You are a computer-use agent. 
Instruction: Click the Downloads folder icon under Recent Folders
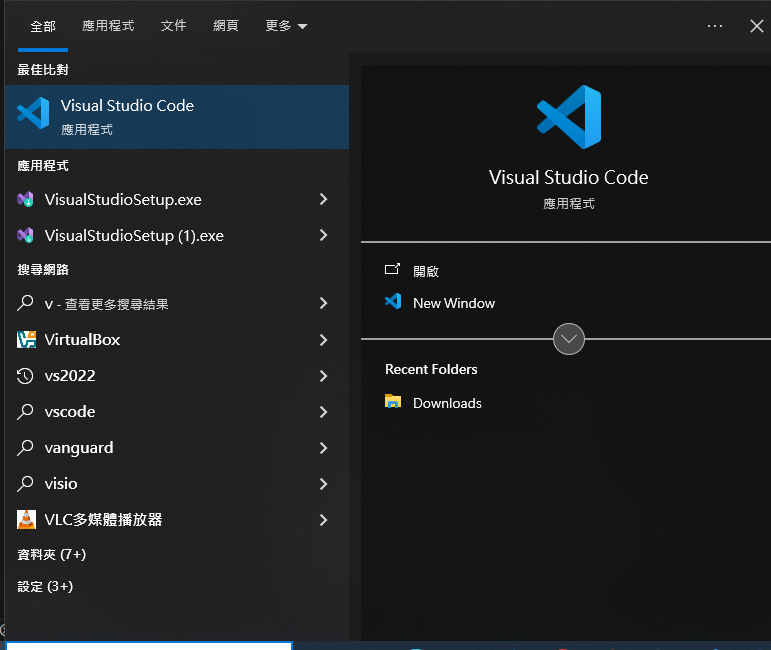pos(394,403)
